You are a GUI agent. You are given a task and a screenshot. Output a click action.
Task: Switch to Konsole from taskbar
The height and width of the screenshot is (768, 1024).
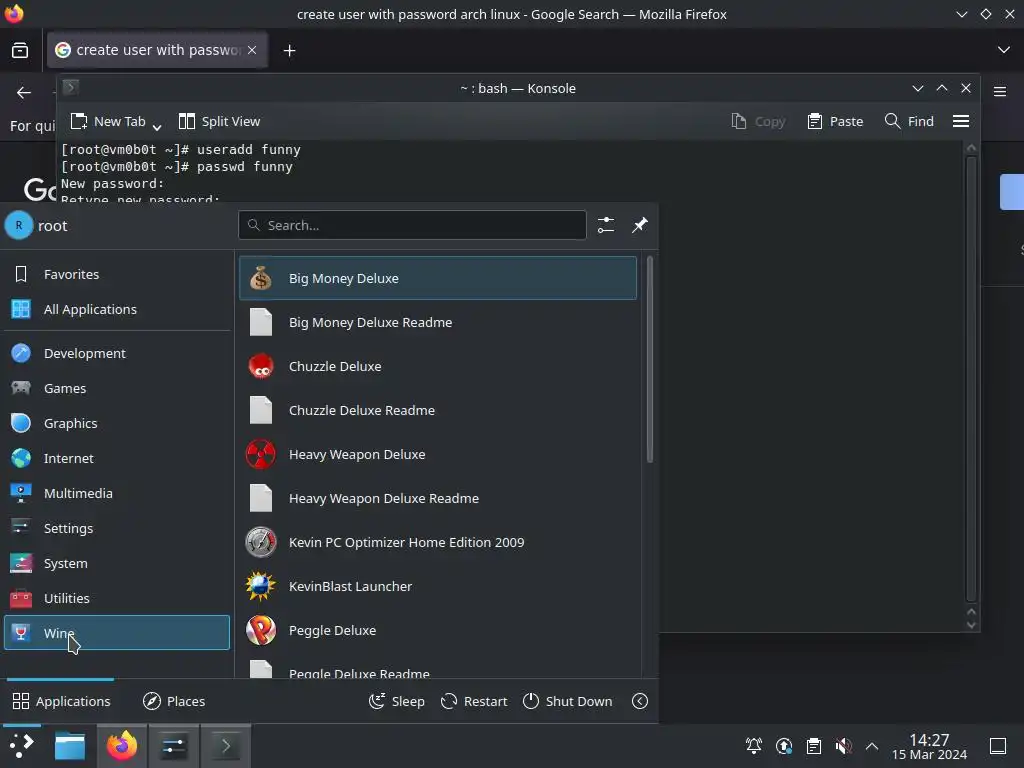pos(226,746)
